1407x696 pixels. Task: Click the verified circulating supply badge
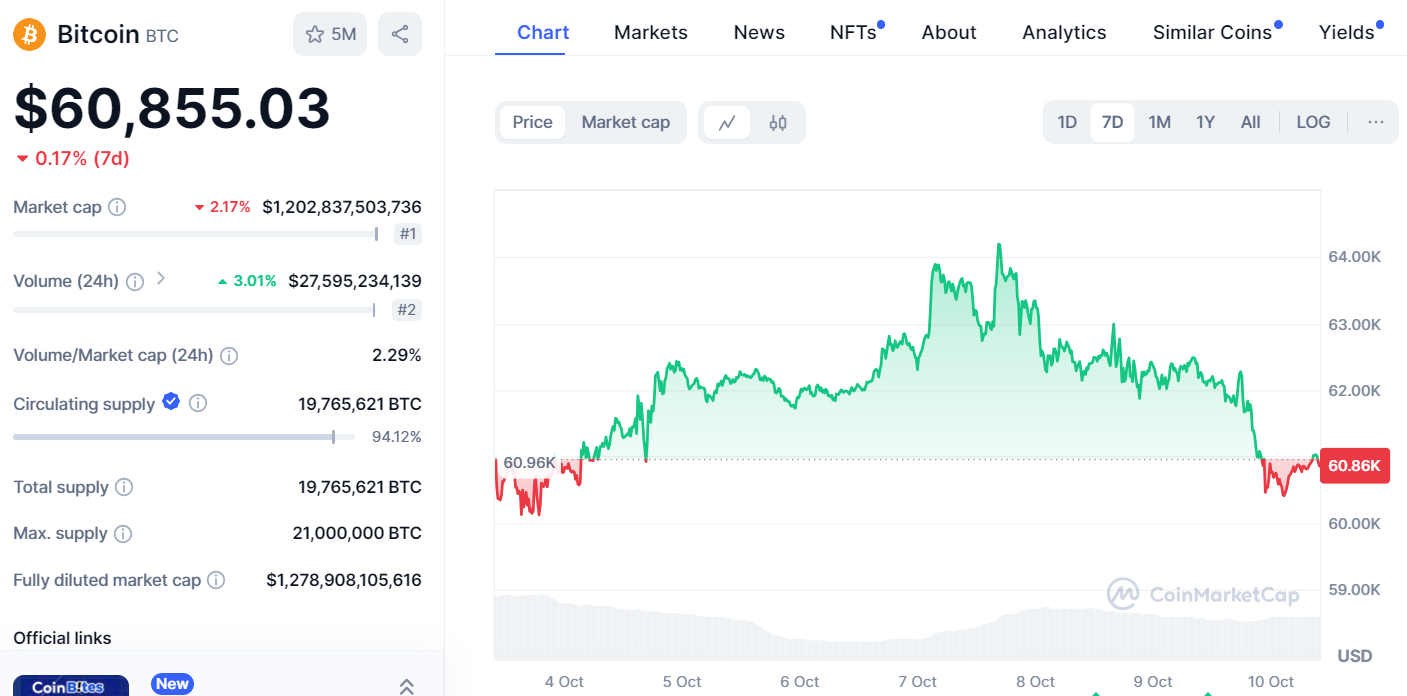[x=171, y=402]
